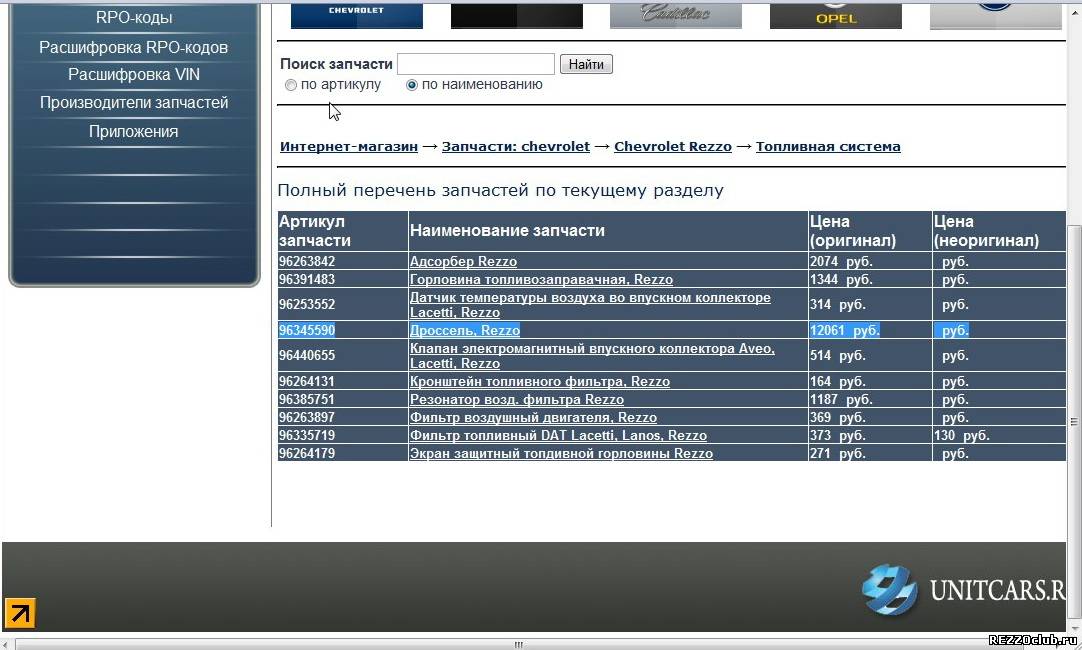Open 'Расшифровка RPO-кодов' sidebar item
Image resolution: width=1082 pixels, height=650 pixels.
134,48
